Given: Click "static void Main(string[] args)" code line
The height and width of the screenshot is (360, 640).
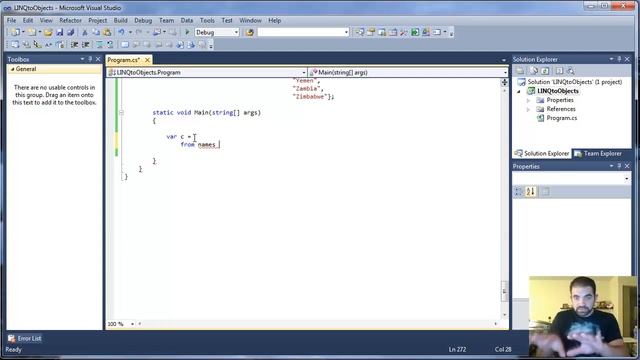Looking at the screenshot, I should [x=207, y=113].
